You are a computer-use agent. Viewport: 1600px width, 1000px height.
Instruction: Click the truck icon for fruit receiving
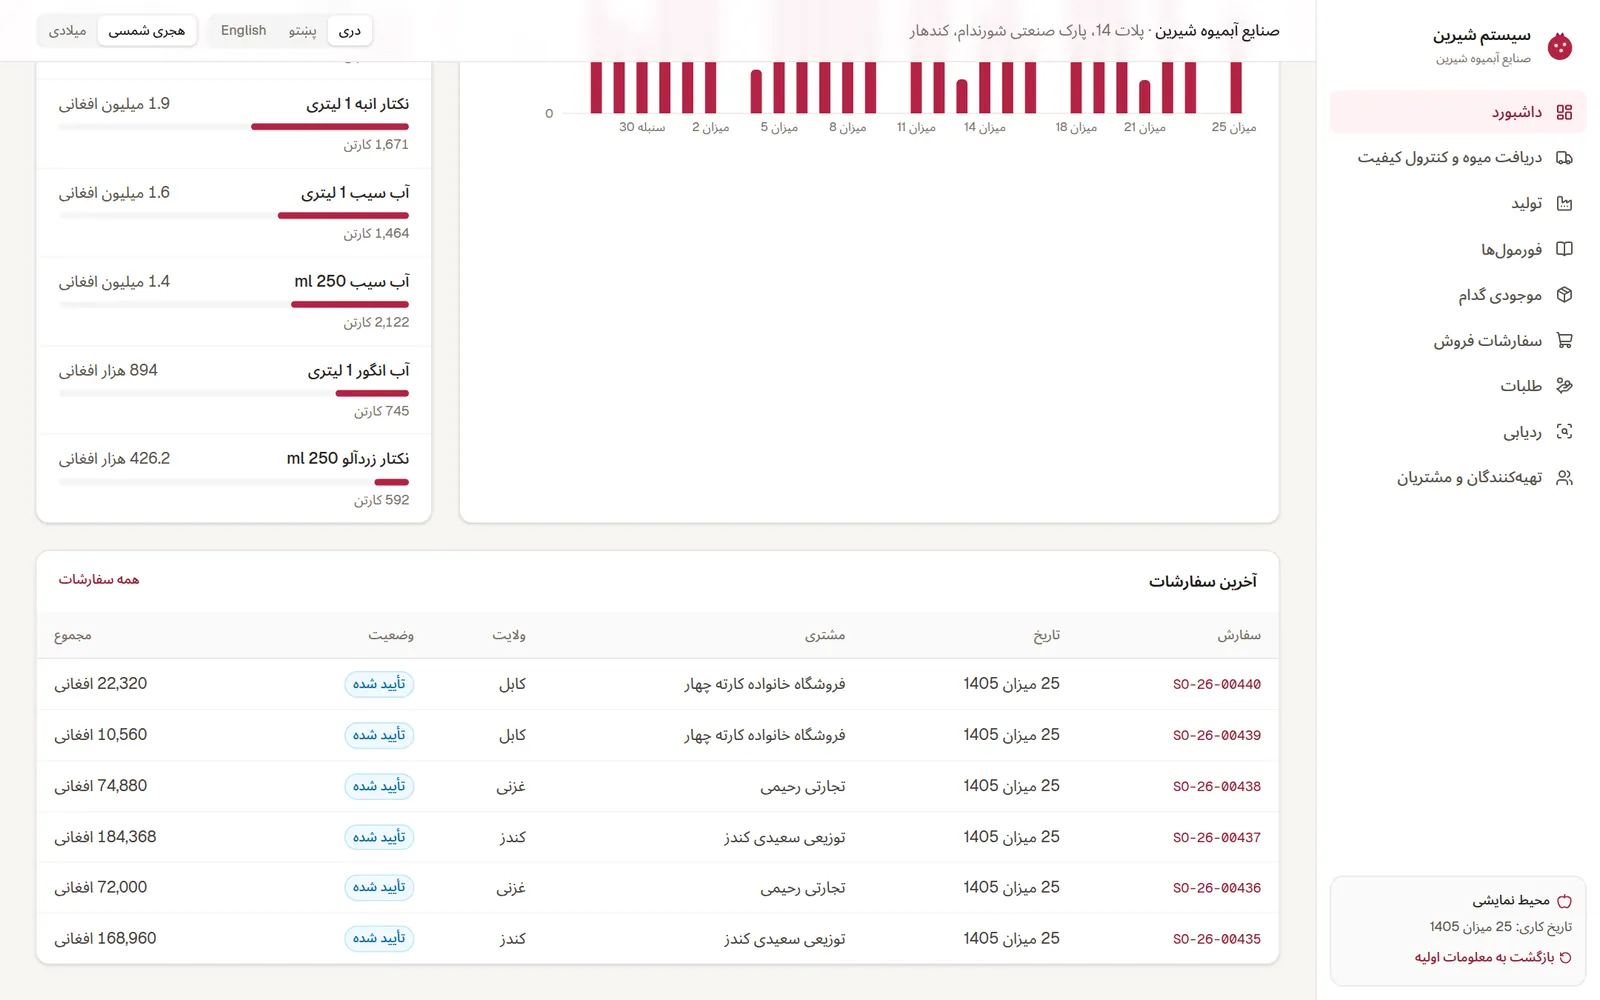[x=1564, y=158]
